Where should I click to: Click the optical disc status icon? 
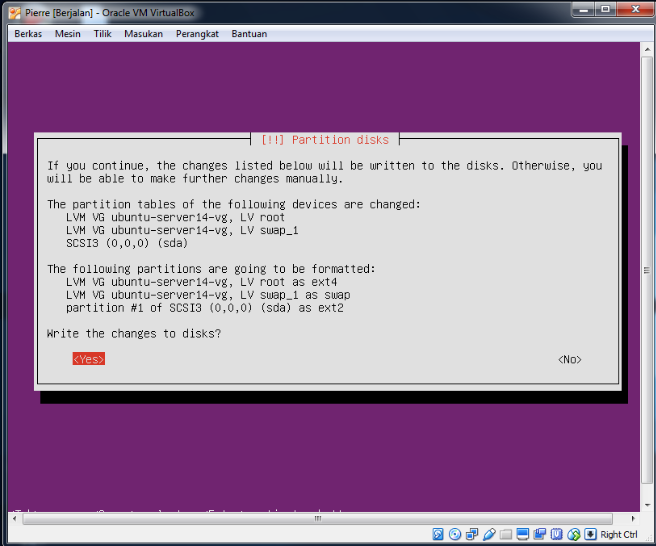pos(455,534)
